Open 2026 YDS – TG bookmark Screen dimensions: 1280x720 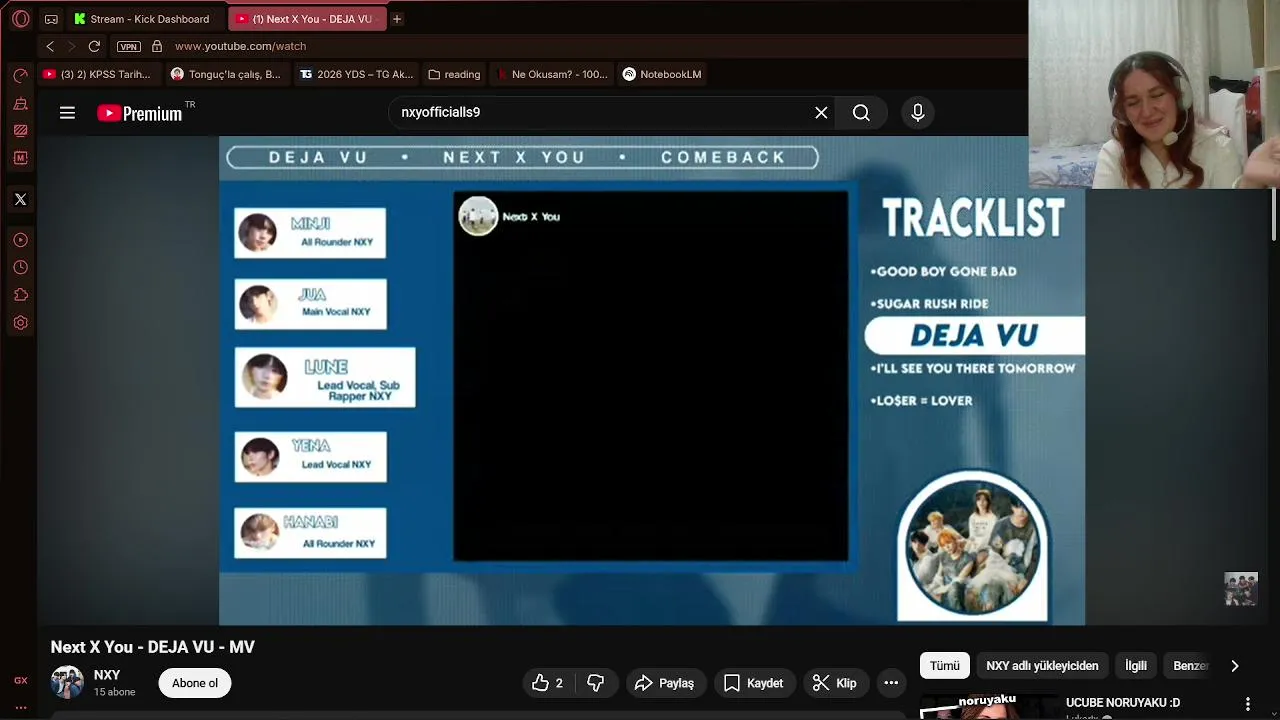tap(356, 74)
